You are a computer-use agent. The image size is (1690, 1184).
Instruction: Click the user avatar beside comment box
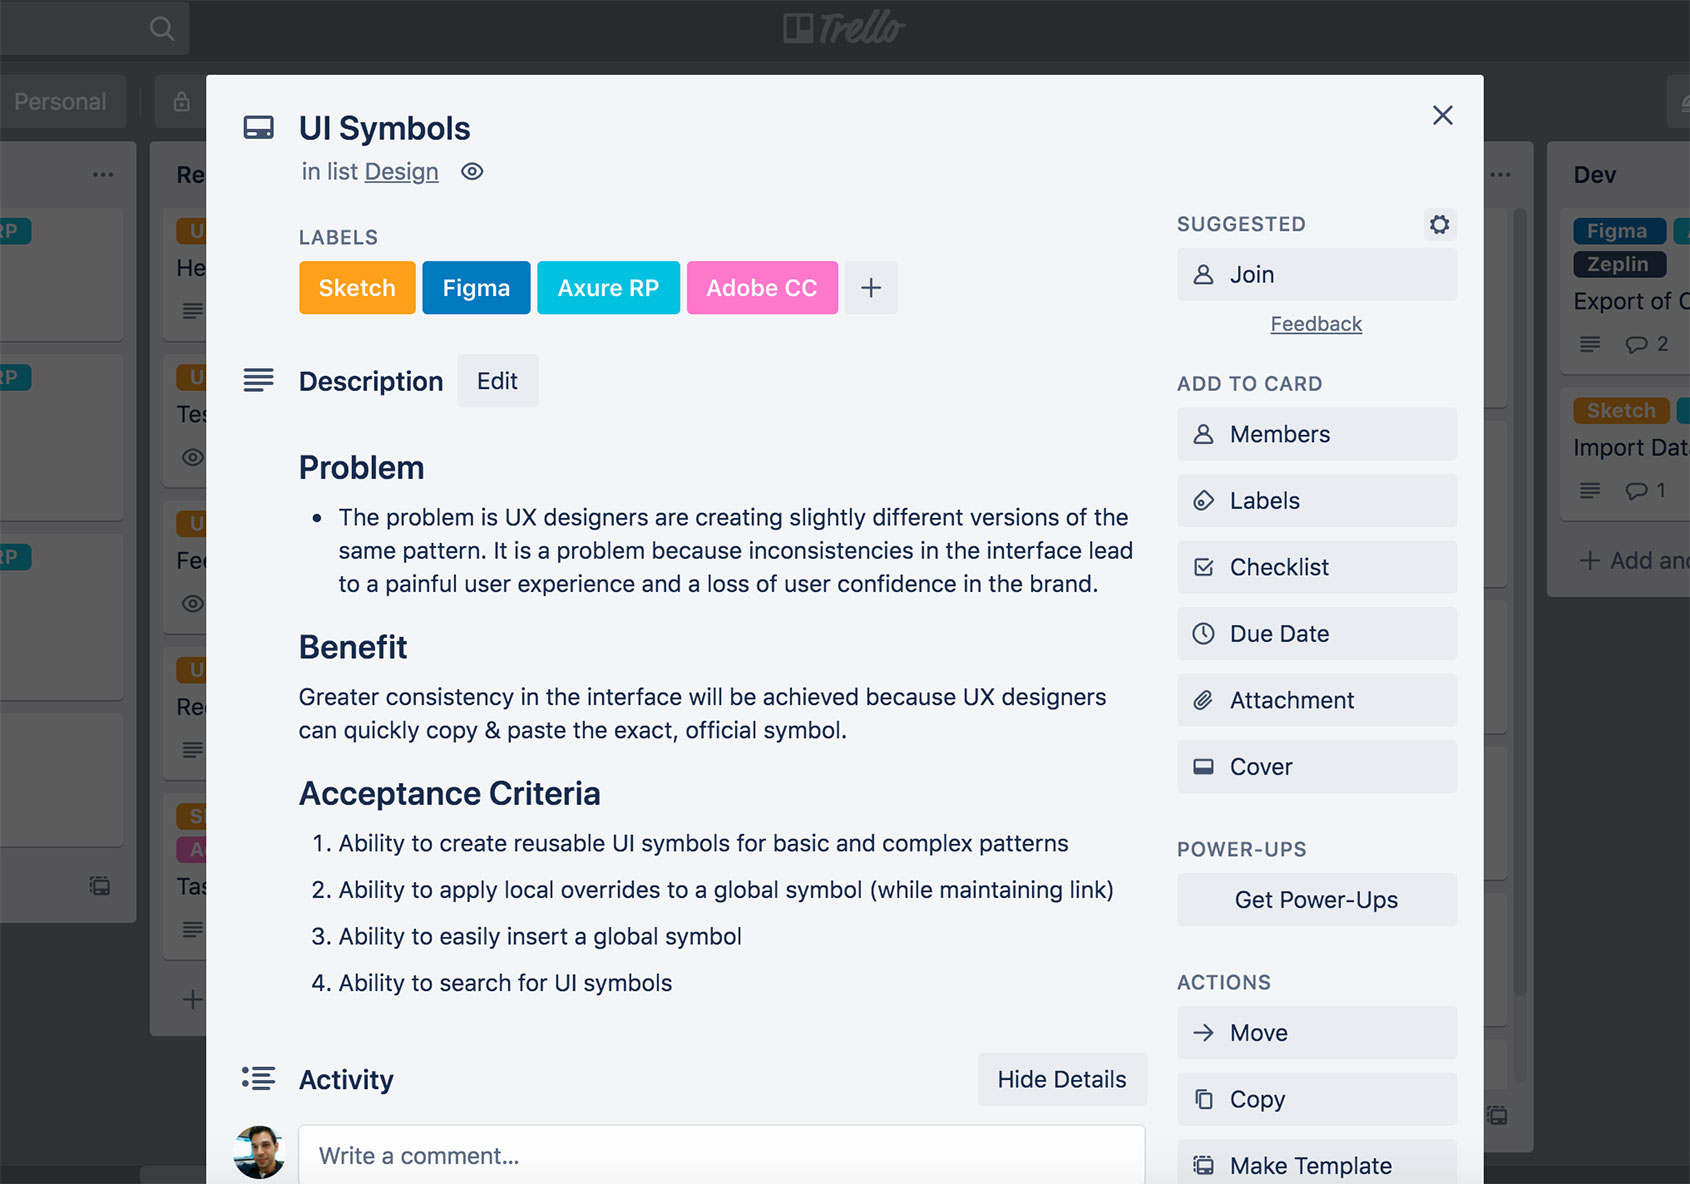pyautogui.click(x=259, y=1153)
